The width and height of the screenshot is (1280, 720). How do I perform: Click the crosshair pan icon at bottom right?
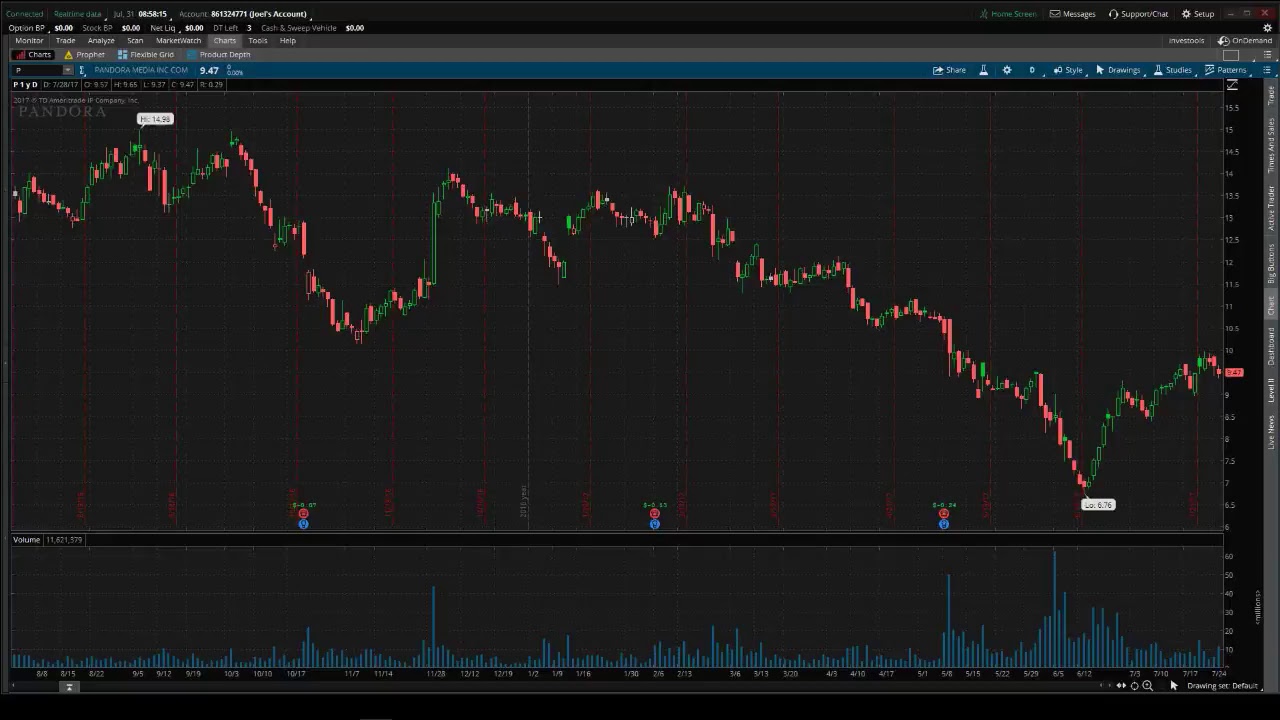1134,686
